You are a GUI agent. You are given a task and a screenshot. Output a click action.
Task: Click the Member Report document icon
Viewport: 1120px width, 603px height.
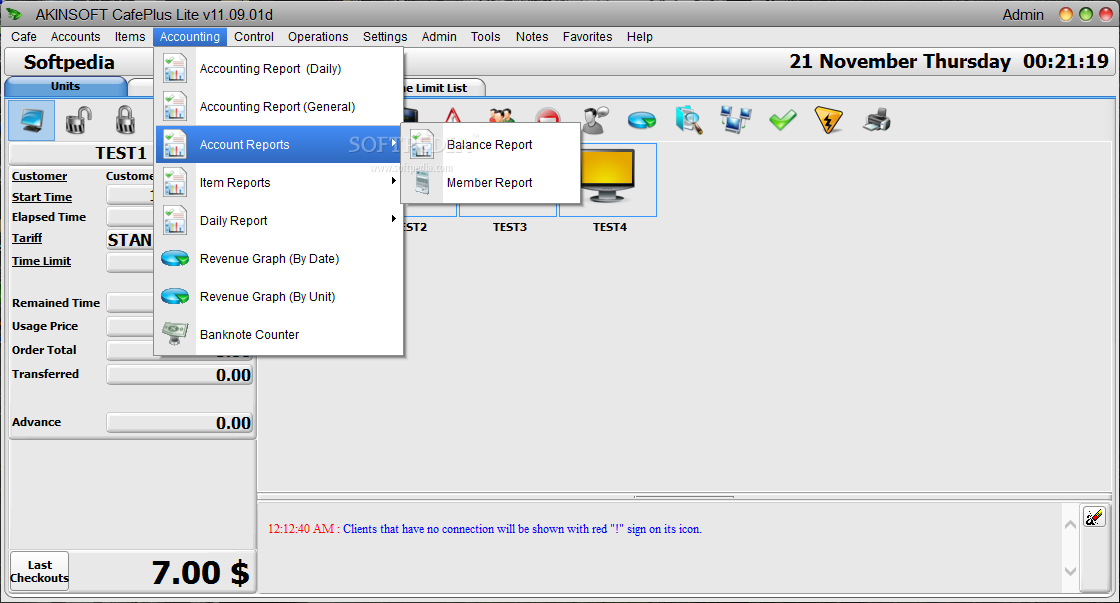coord(422,183)
